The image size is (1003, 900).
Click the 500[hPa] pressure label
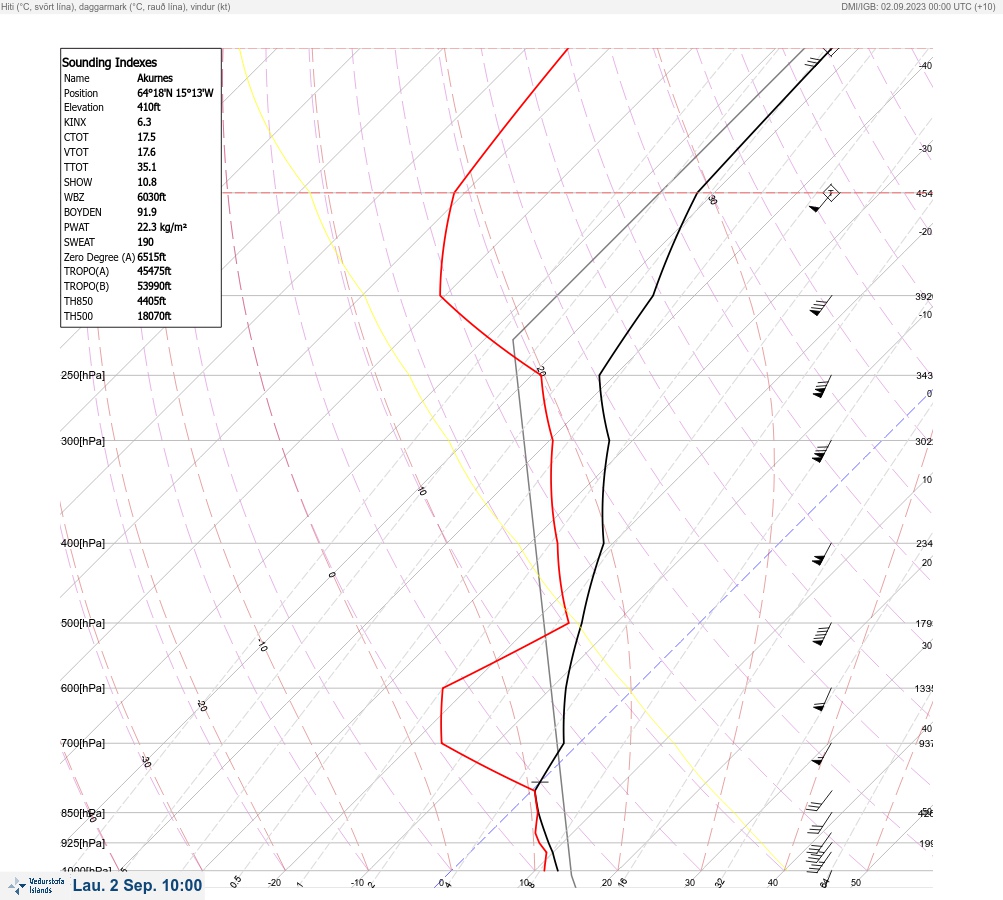coord(83,623)
